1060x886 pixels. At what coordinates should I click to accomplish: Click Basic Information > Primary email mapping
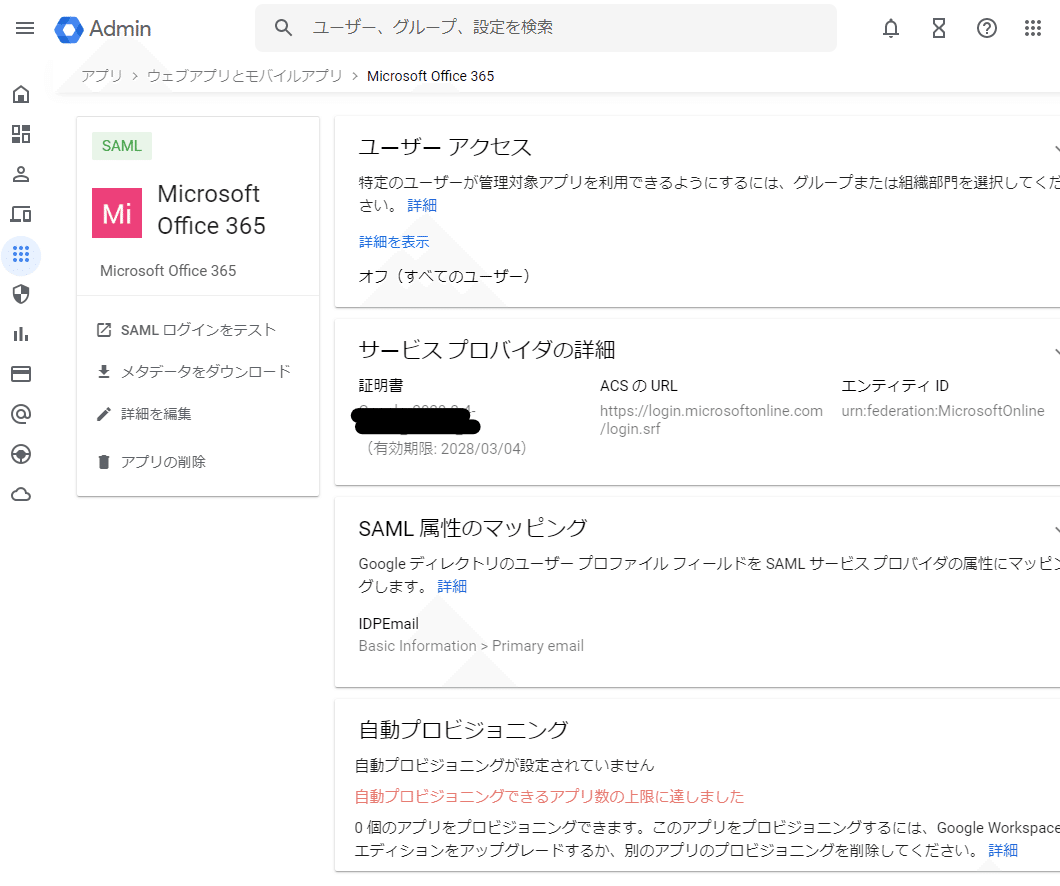(x=471, y=646)
